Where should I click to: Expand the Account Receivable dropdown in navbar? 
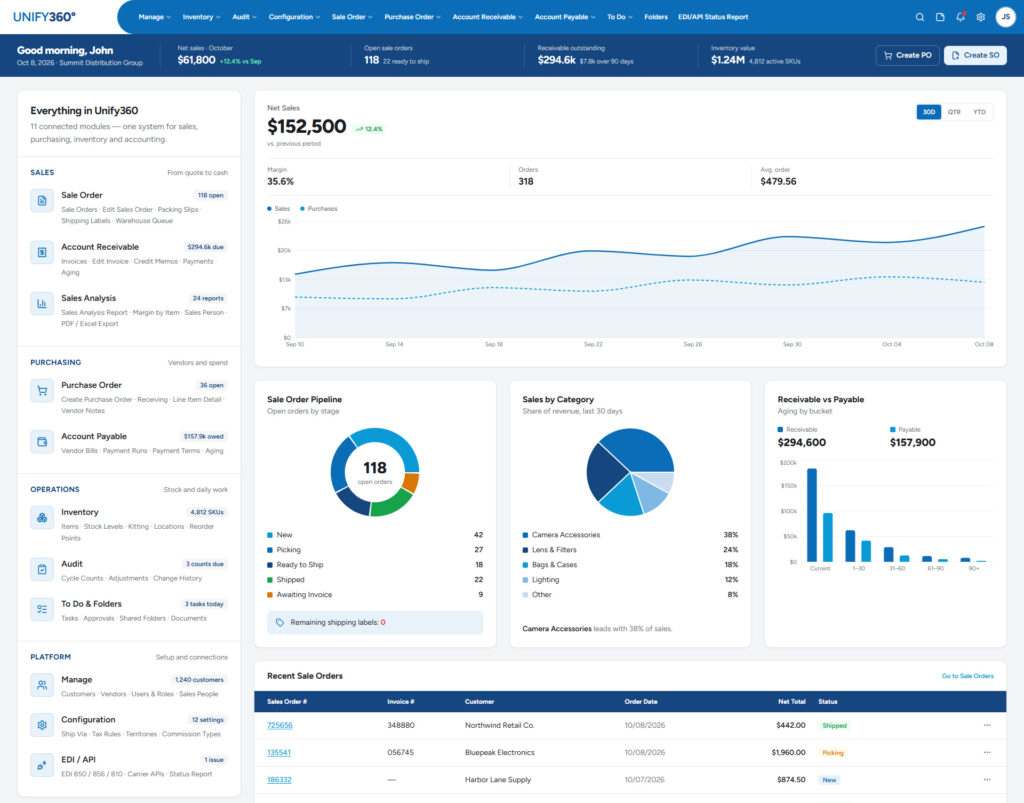487,17
